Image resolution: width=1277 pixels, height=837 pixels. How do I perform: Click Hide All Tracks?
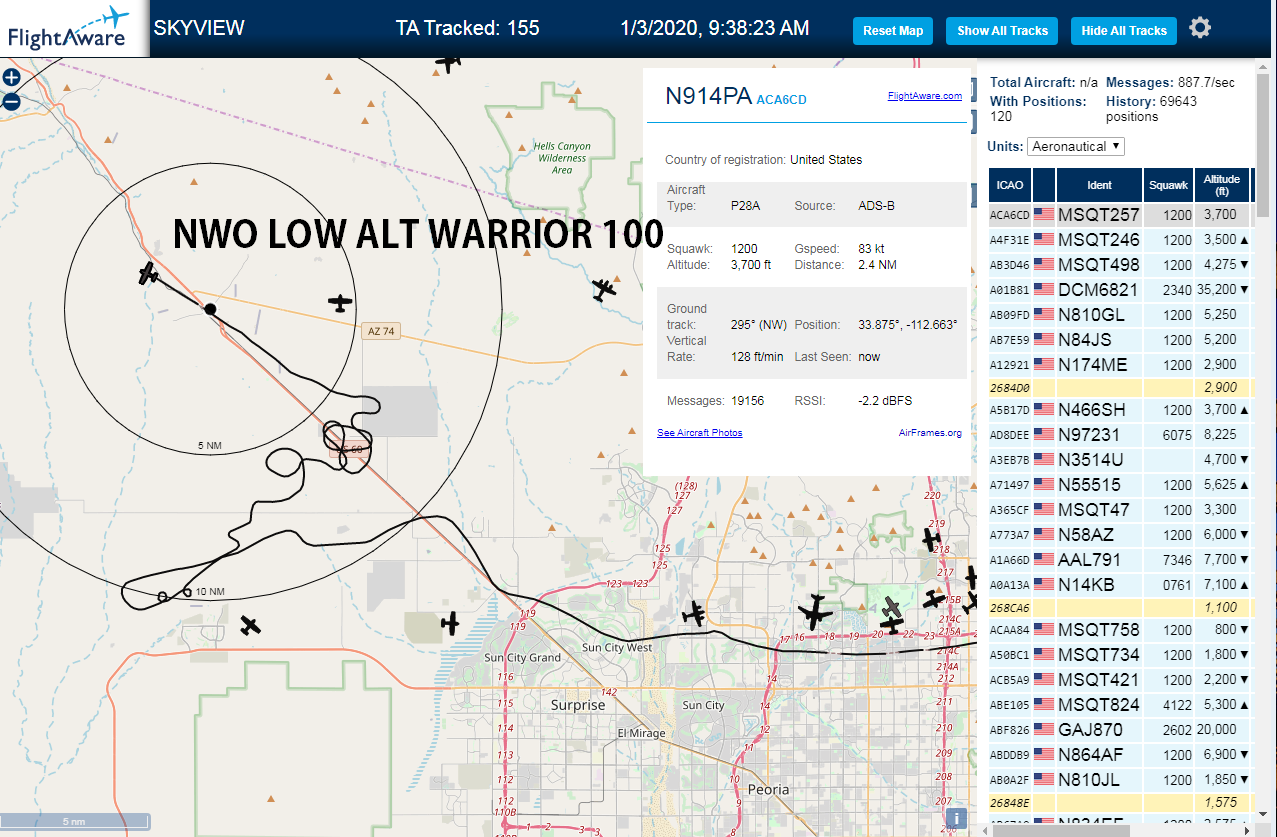[1124, 30]
